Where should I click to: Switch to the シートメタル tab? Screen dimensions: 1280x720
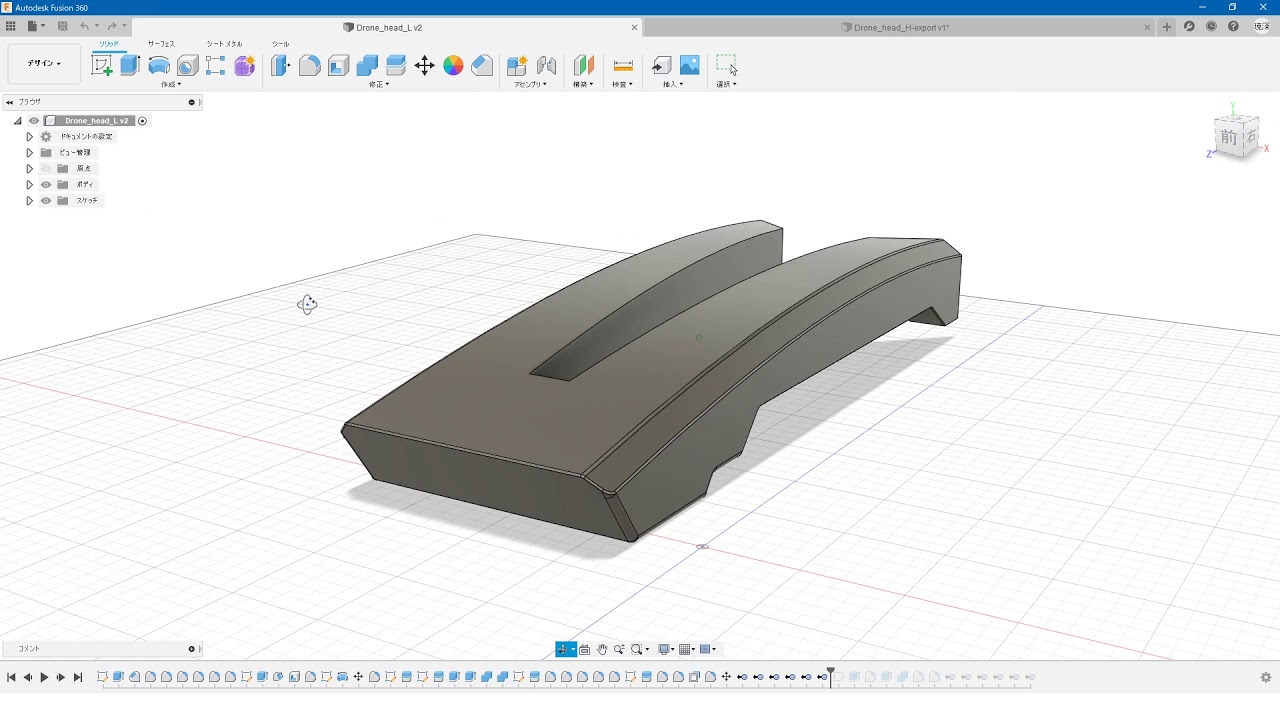[x=224, y=44]
